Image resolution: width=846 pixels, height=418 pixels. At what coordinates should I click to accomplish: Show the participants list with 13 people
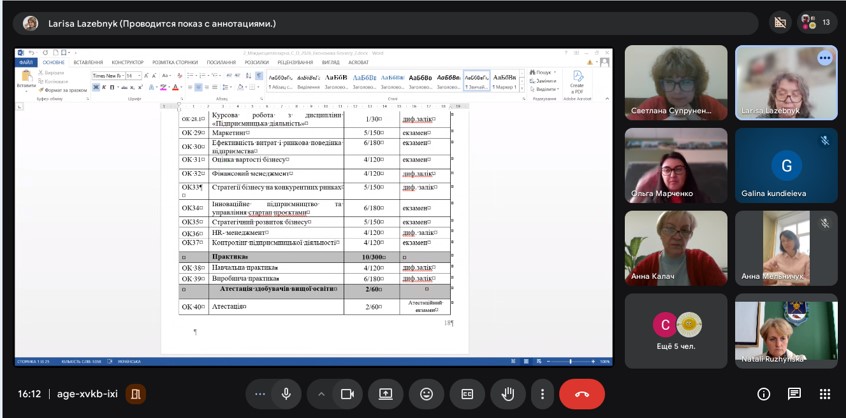point(817,22)
